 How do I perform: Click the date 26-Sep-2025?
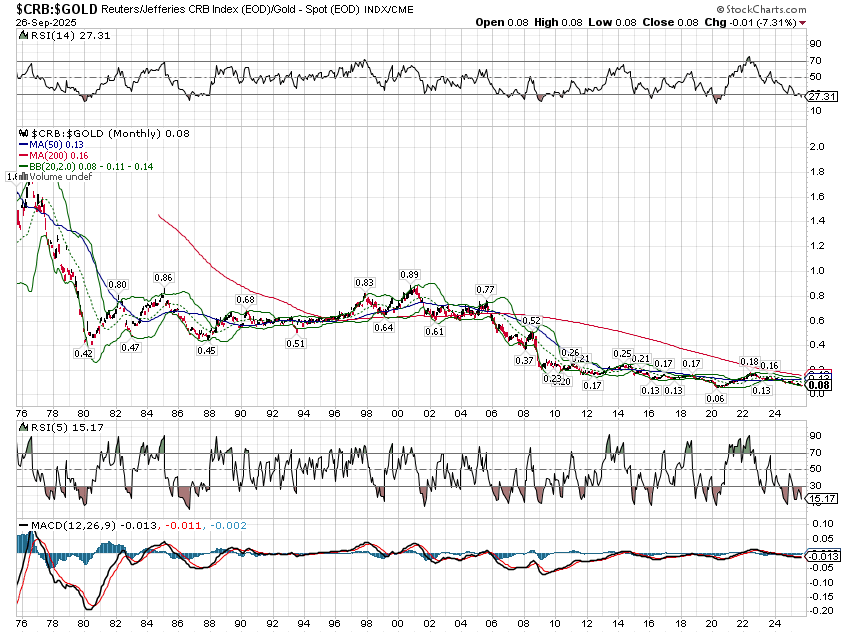[46, 23]
